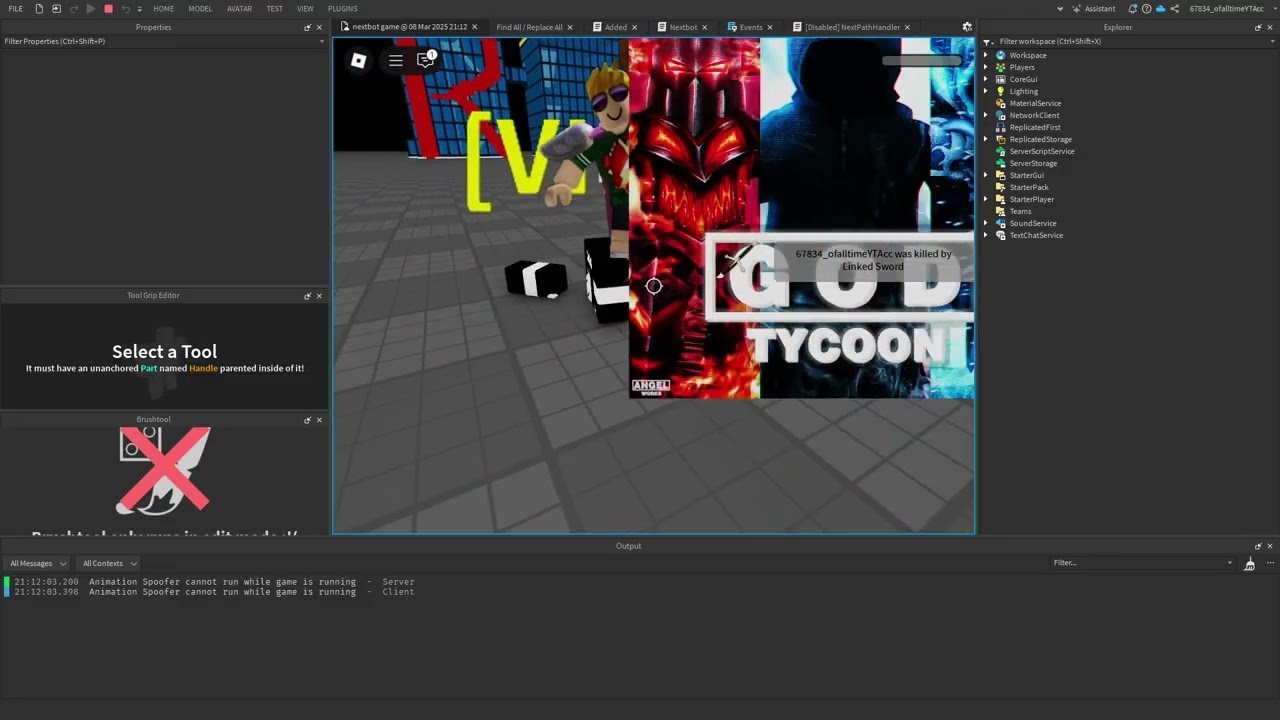Click the undo arrow in quick toolbar
This screenshot has height=720, width=1280.
(x=126, y=9)
